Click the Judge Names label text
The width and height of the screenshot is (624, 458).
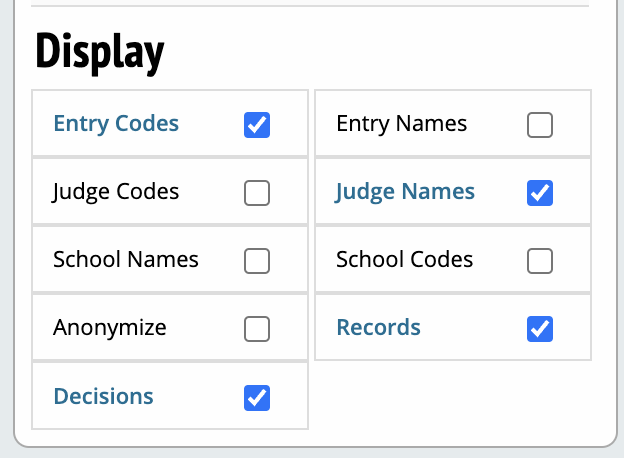coord(405,191)
